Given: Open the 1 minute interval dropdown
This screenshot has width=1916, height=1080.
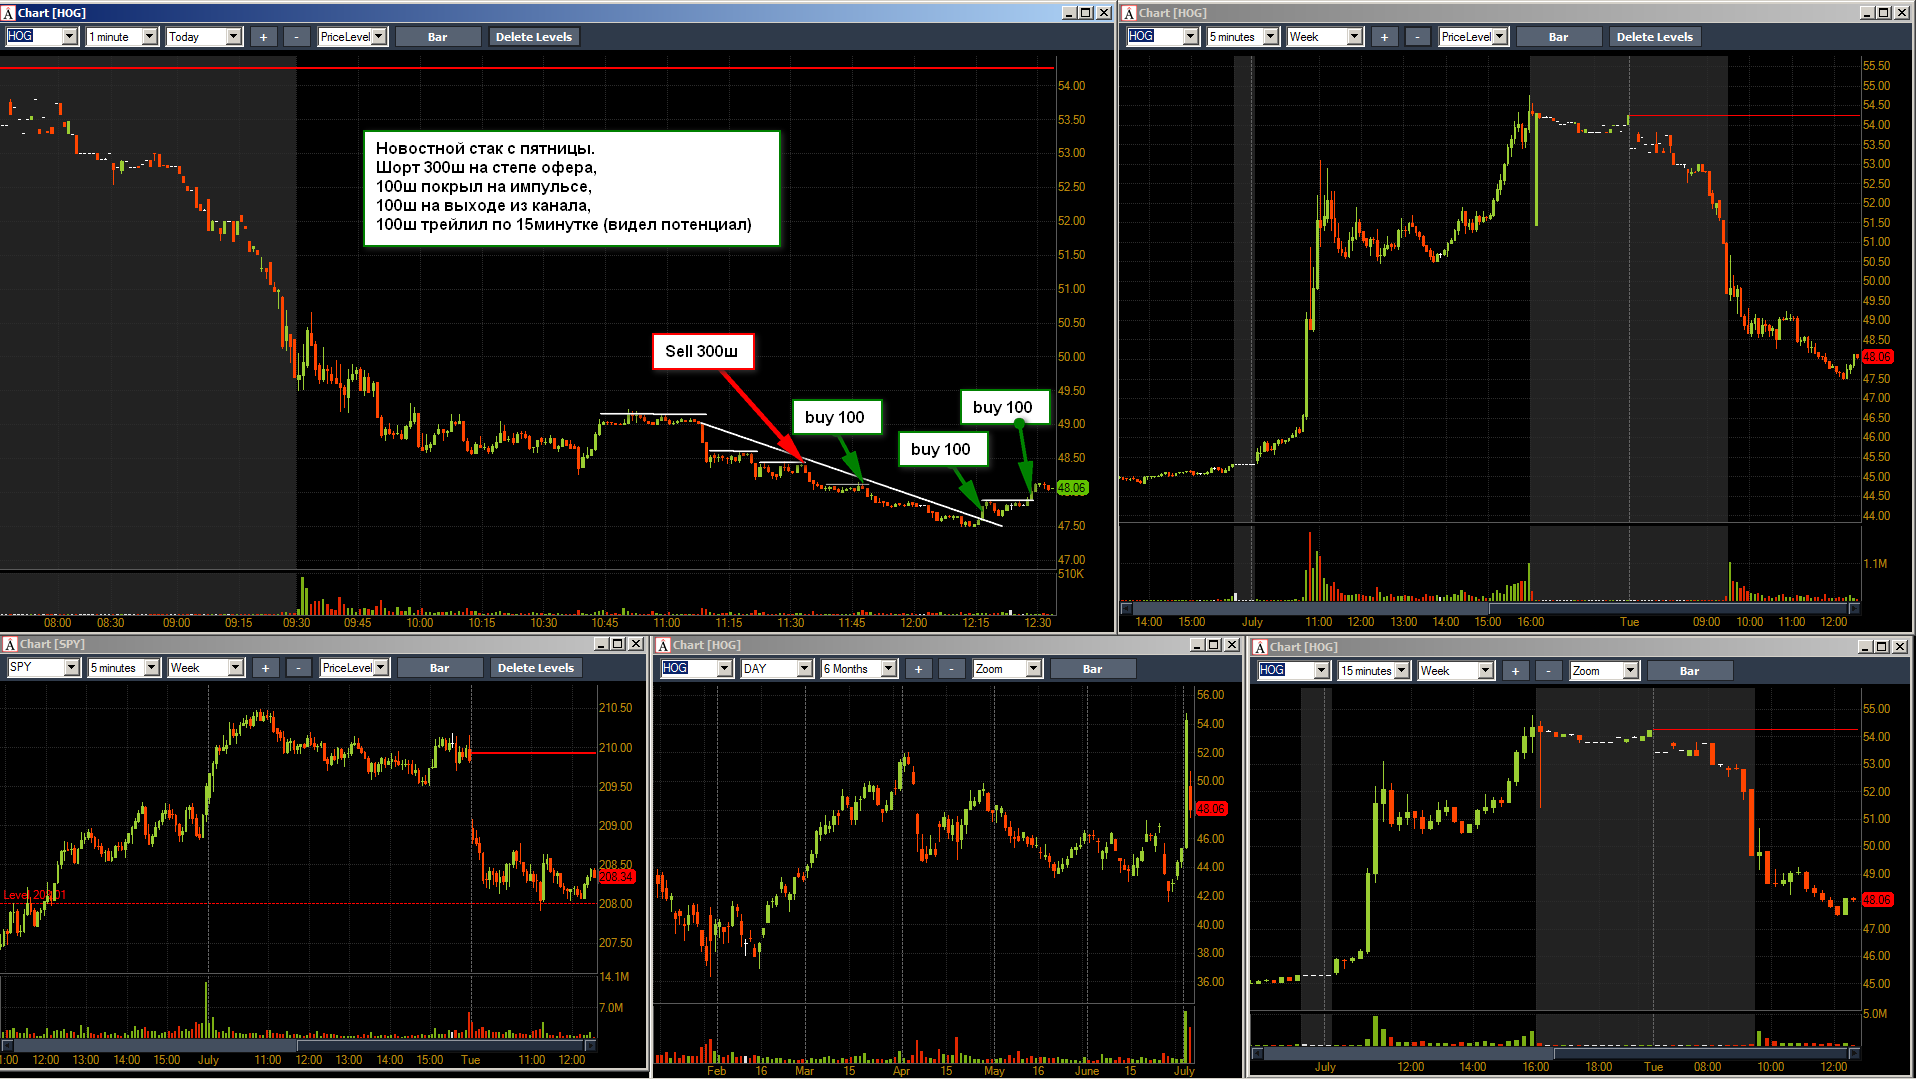Looking at the screenshot, I should [x=150, y=37].
